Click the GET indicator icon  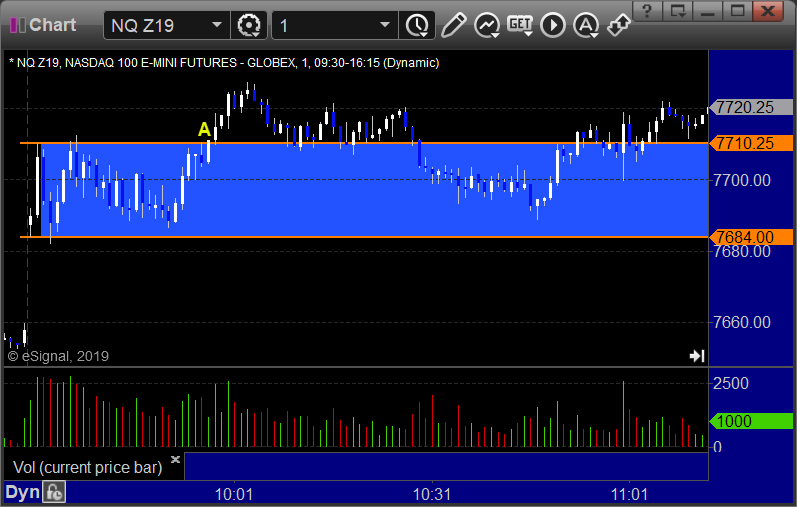tap(520, 25)
